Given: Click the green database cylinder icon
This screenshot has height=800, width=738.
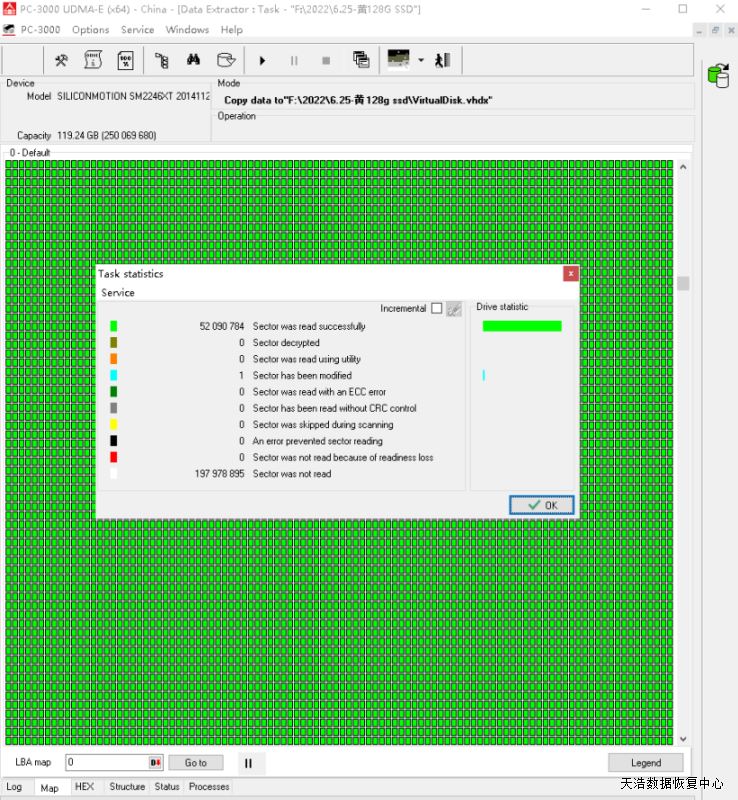Looking at the screenshot, I should (717, 75).
